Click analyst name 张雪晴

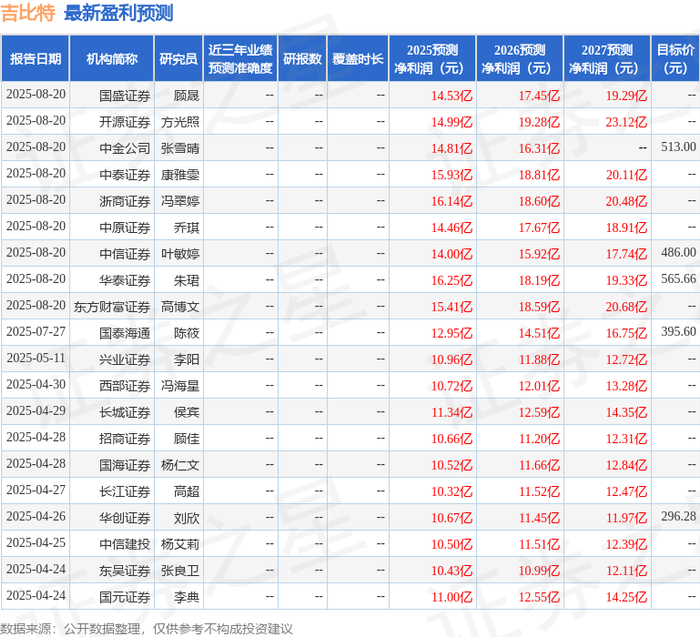point(180,148)
